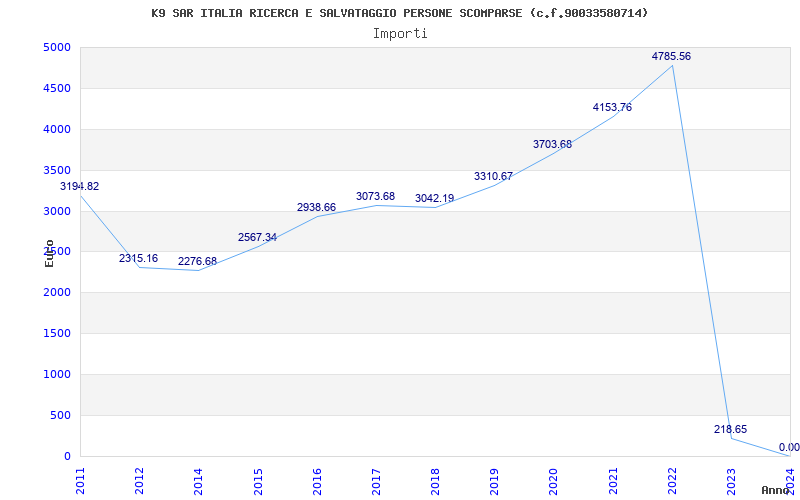The image size is (800, 500).
Task: Click the Anno x-axis title
Action: click(x=775, y=490)
